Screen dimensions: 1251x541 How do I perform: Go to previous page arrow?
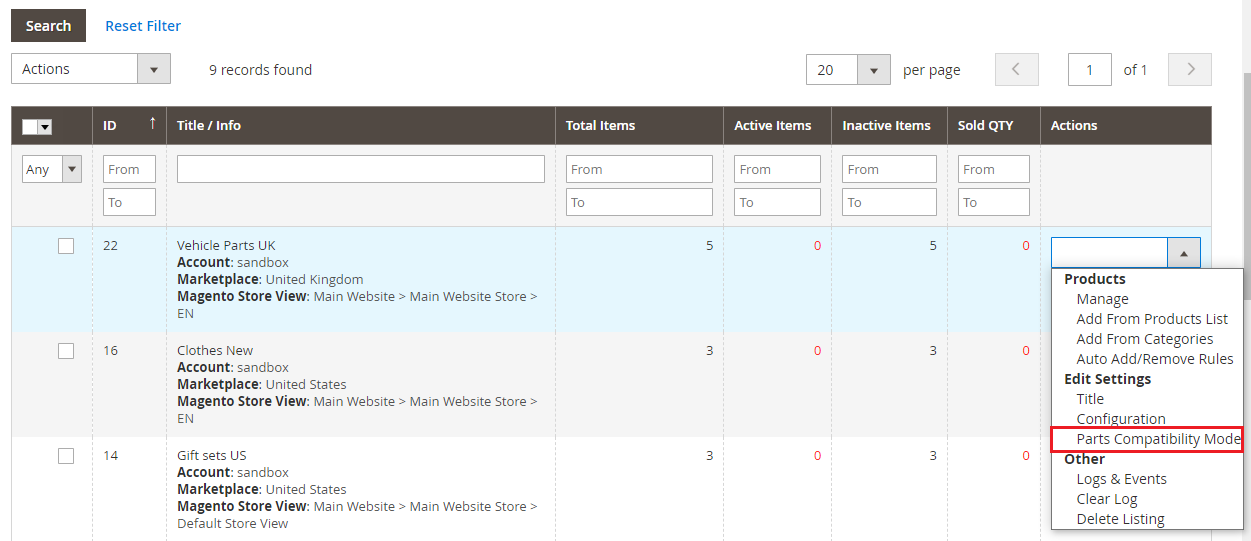coord(1016,70)
